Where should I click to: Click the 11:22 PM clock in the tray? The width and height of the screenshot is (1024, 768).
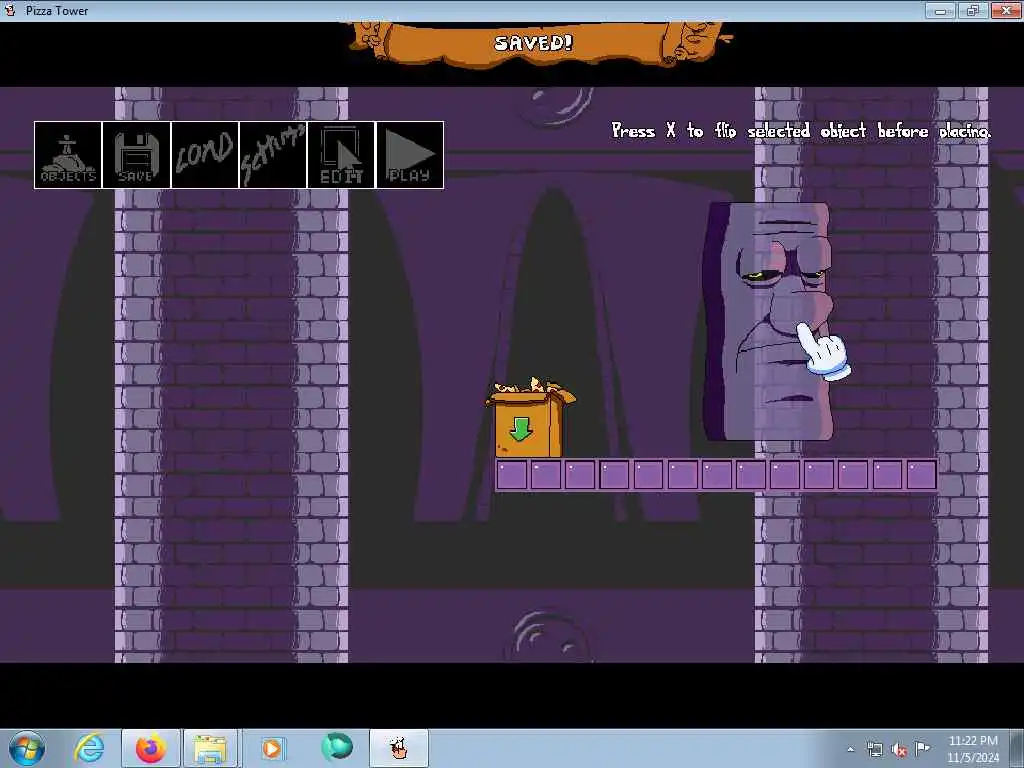tap(973, 741)
